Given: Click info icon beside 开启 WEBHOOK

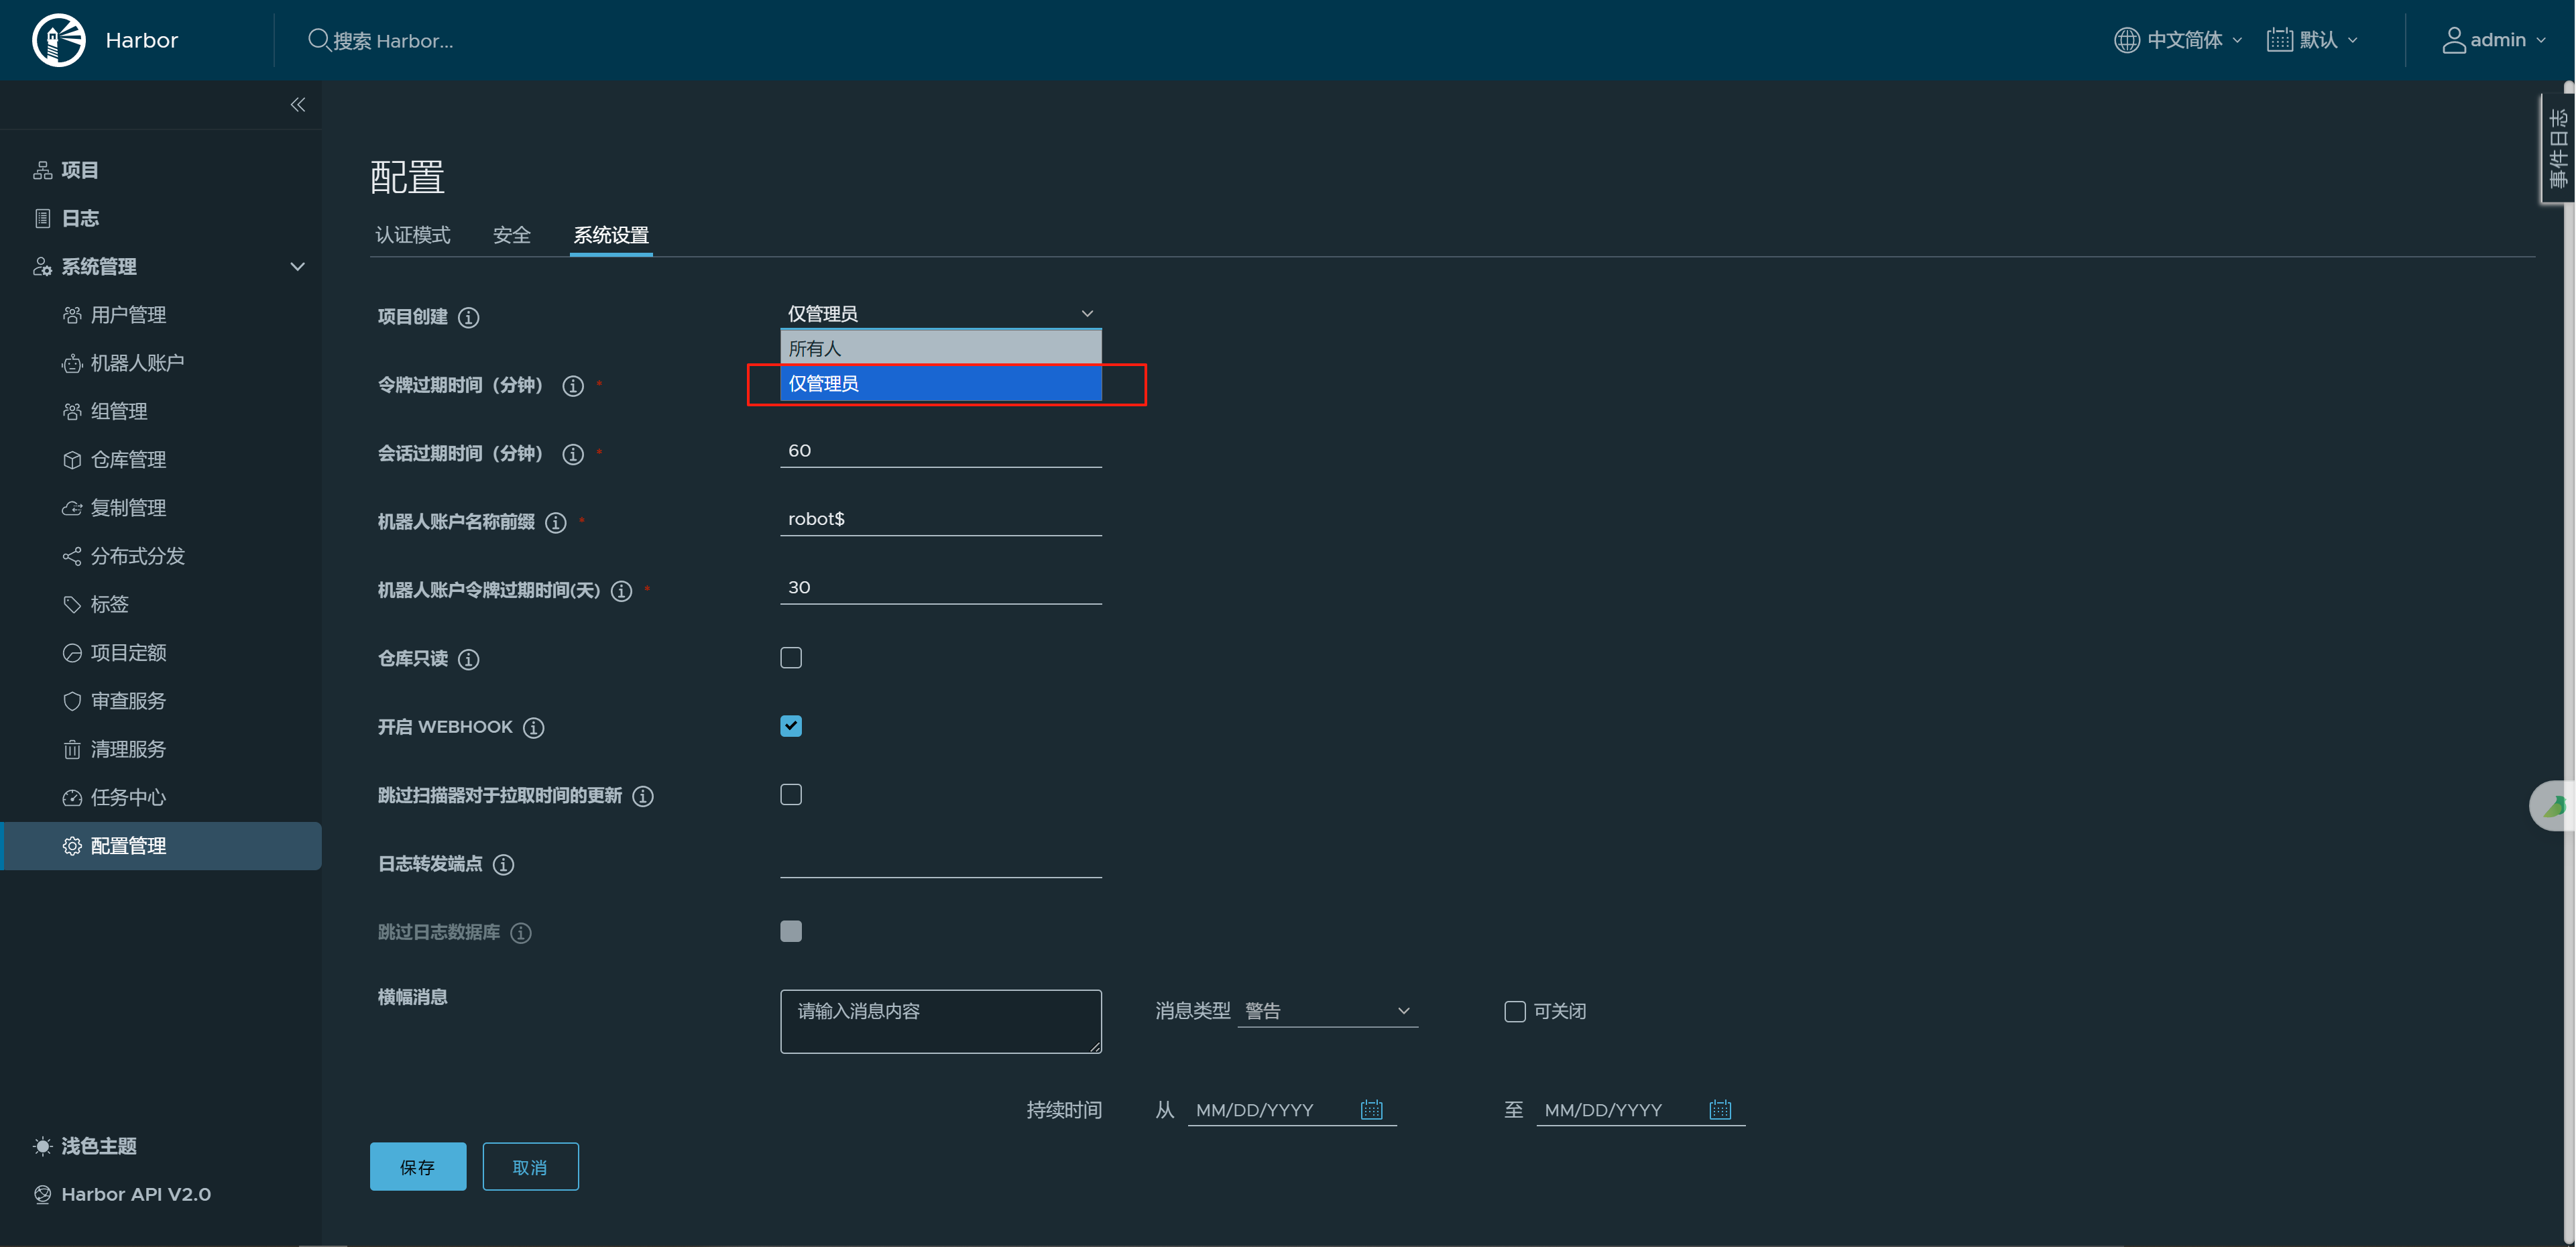Looking at the screenshot, I should (x=534, y=728).
